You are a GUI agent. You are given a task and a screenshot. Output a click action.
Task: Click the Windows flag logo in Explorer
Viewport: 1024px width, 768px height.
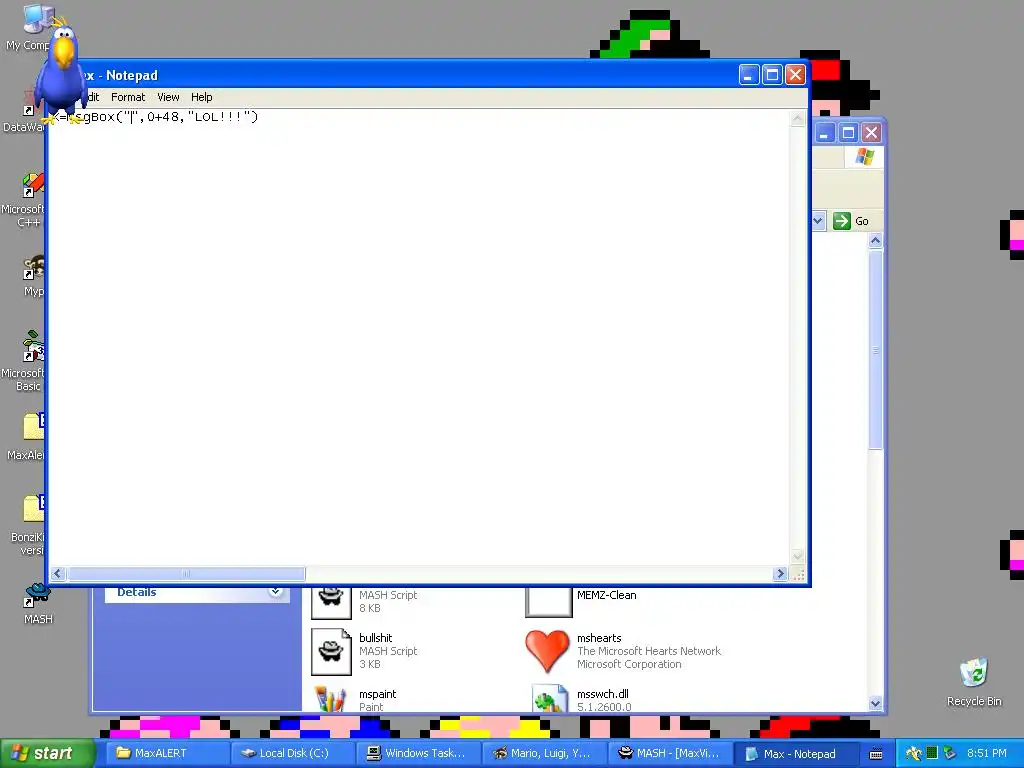[864, 157]
